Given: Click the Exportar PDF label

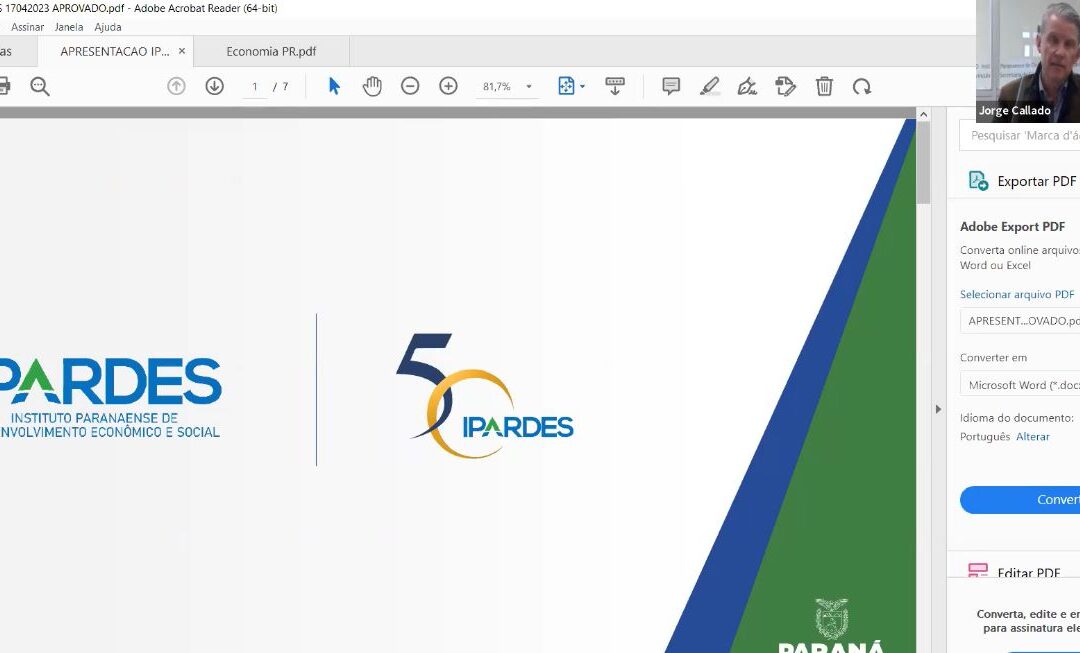Looking at the screenshot, I should click(x=1037, y=181).
